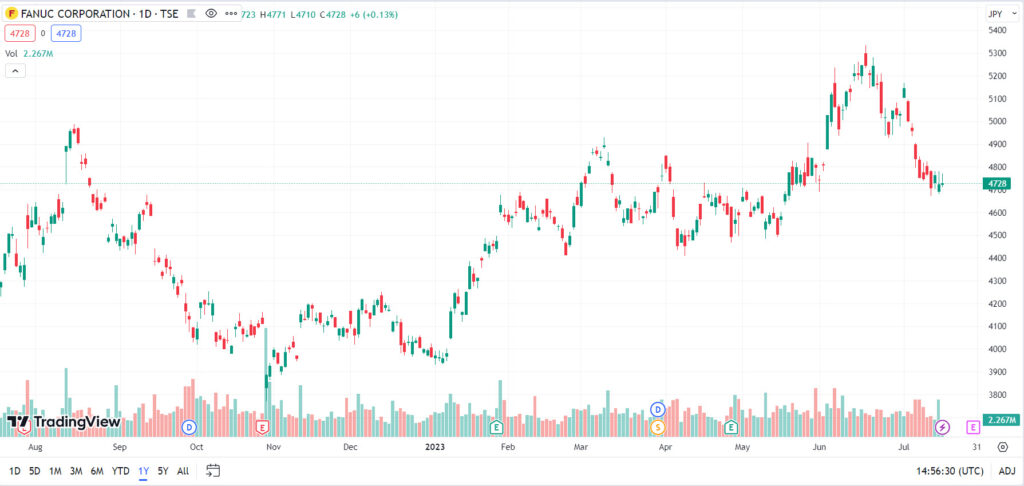Image resolution: width=1024 pixels, height=486 pixels.
Task: Open the go-to-date calendar icon
Action: point(213,470)
